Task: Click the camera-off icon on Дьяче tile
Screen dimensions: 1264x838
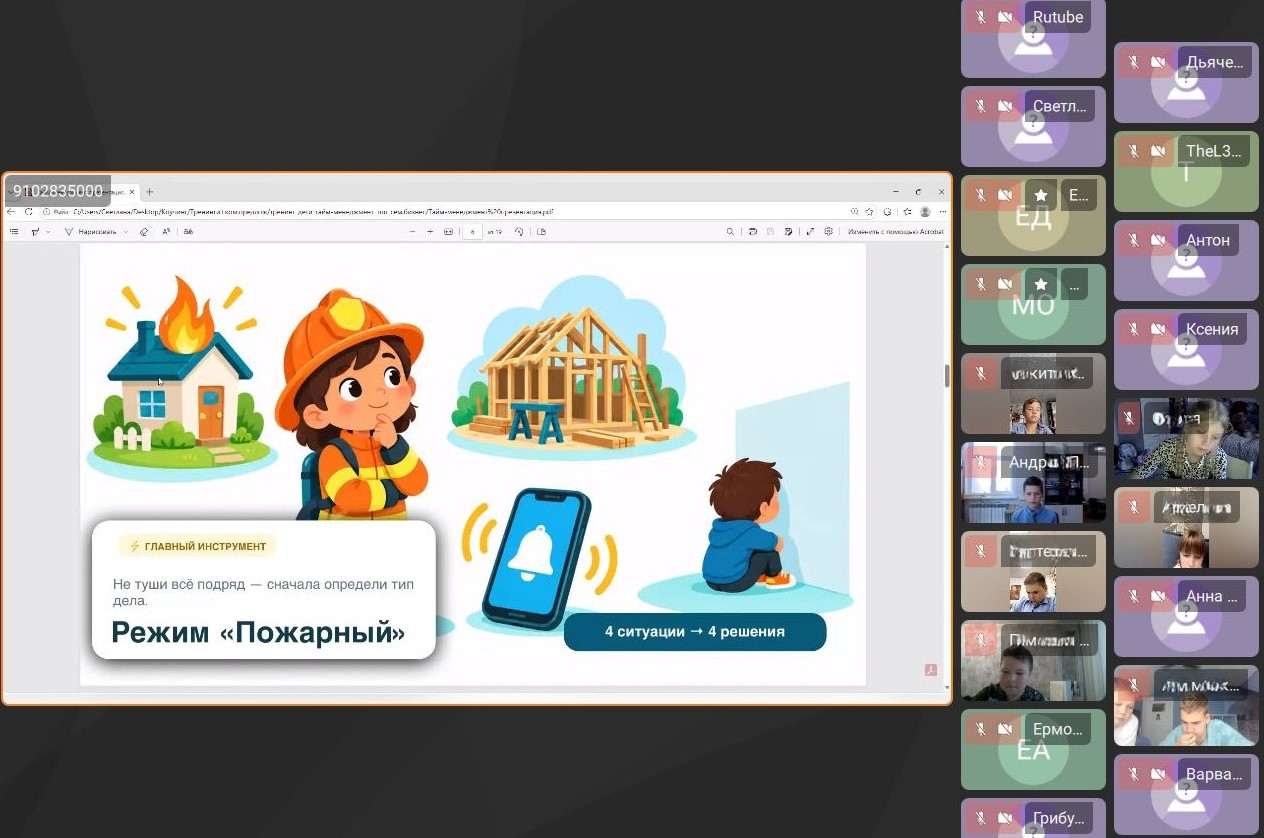Action: [1158, 62]
